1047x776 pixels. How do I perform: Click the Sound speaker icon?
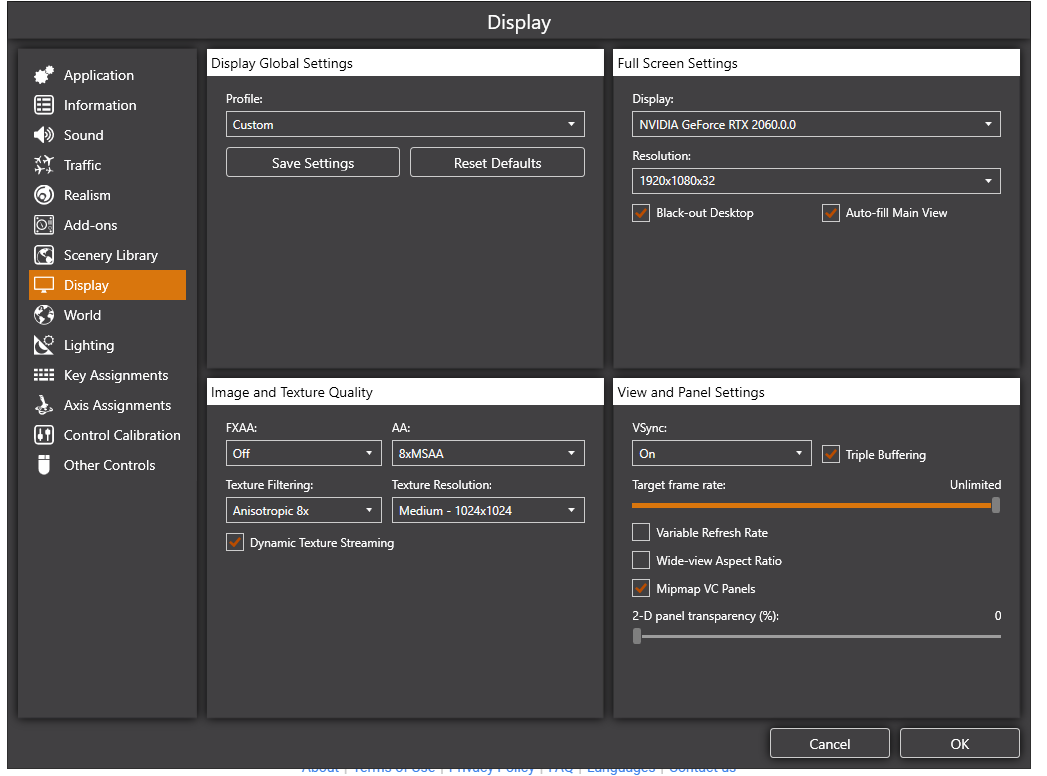click(x=44, y=135)
